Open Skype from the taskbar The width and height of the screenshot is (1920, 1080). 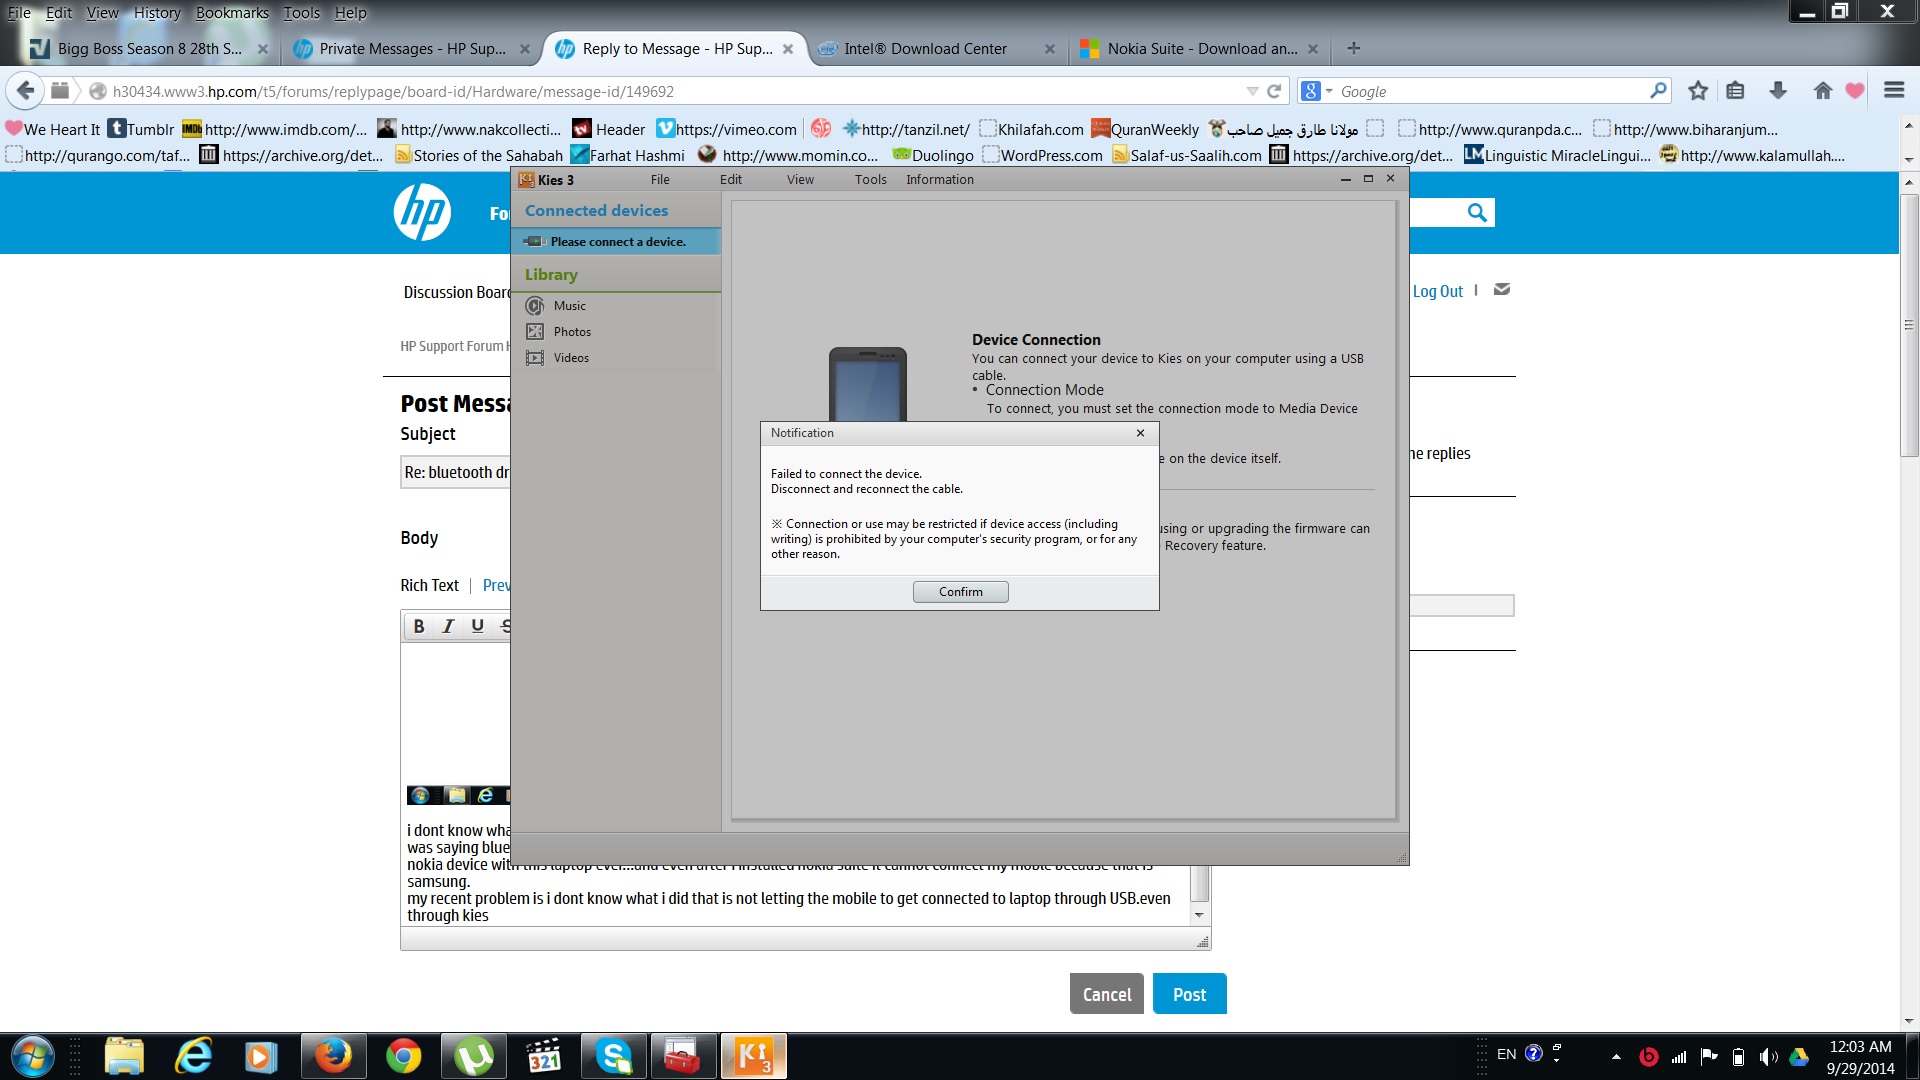tap(613, 1056)
